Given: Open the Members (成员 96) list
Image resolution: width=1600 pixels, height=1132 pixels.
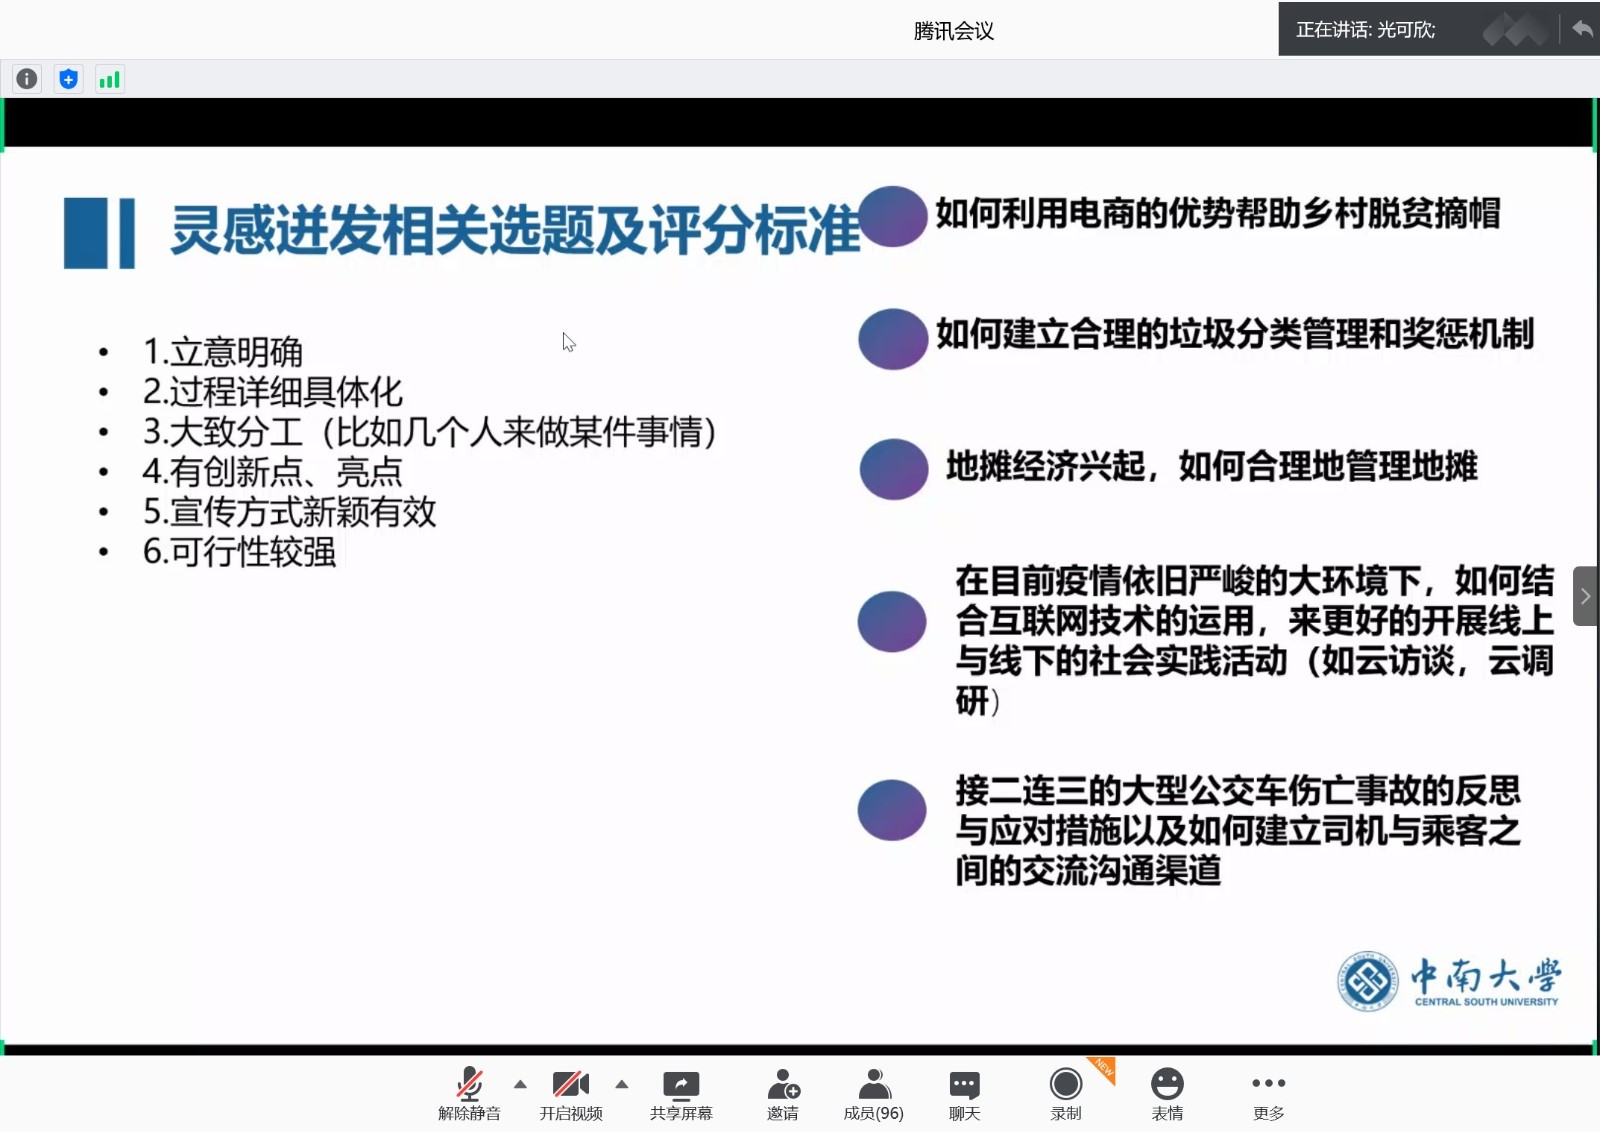Looking at the screenshot, I should pos(873,1094).
